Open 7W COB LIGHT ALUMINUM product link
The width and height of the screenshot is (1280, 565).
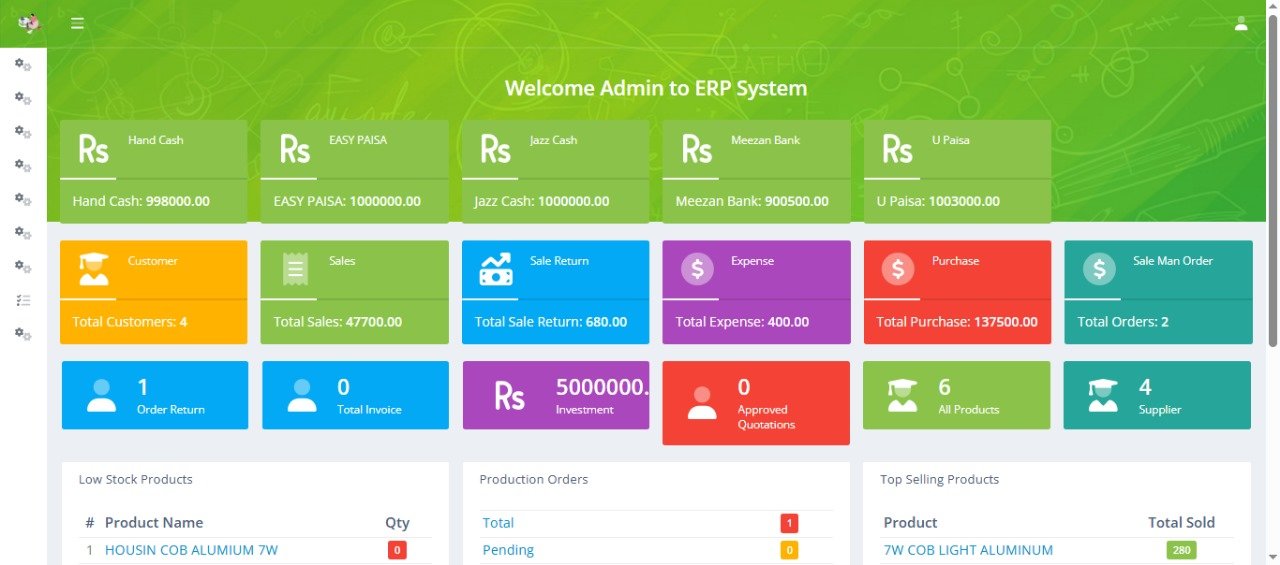coord(967,550)
